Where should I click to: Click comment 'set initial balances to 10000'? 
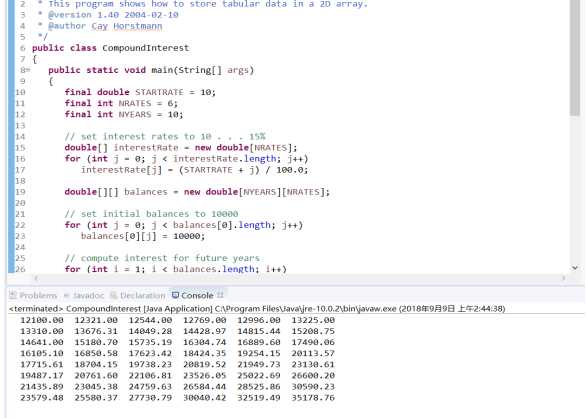tap(151, 214)
